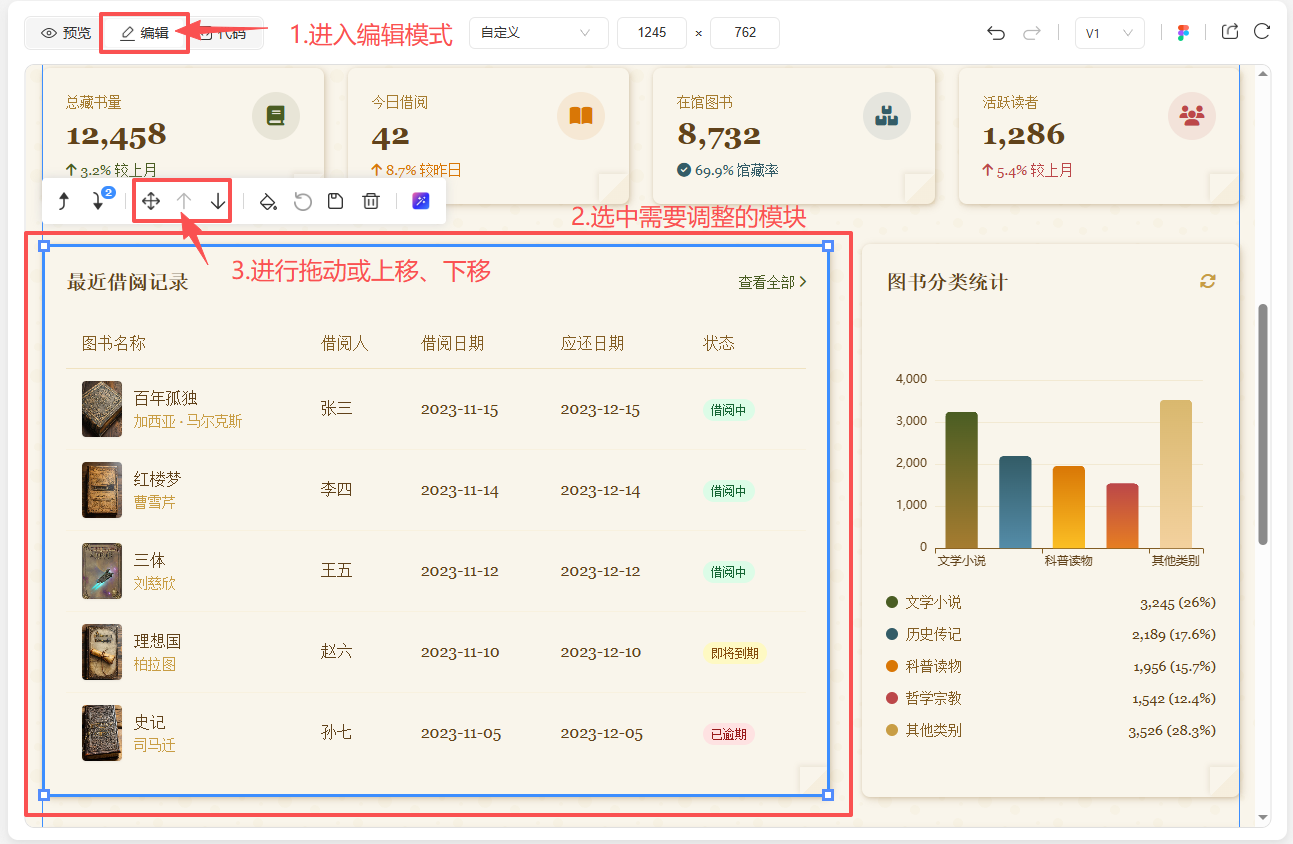The width and height of the screenshot is (1293, 844).
Task: Switch to the 预览 tab
Action: point(66,33)
